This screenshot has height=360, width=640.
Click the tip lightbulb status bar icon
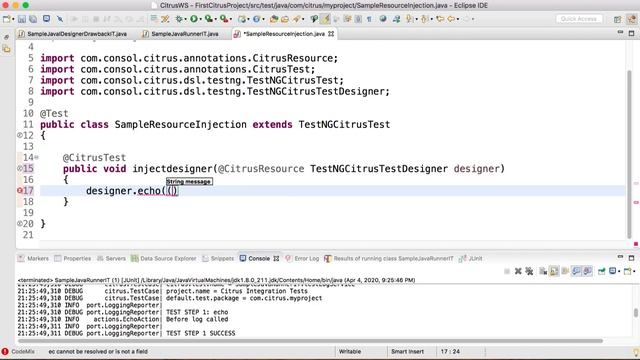click(636, 351)
